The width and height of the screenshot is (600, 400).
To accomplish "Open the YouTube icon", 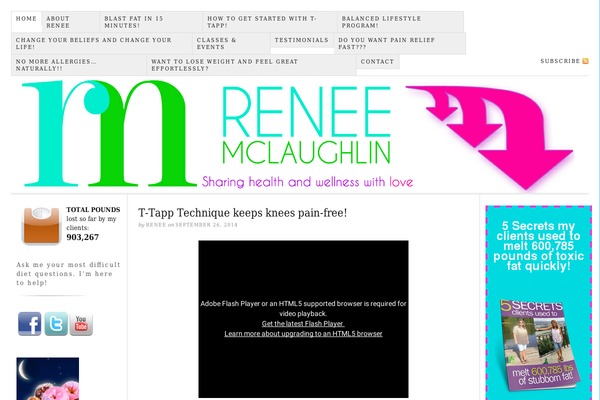I will tap(81, 324).
